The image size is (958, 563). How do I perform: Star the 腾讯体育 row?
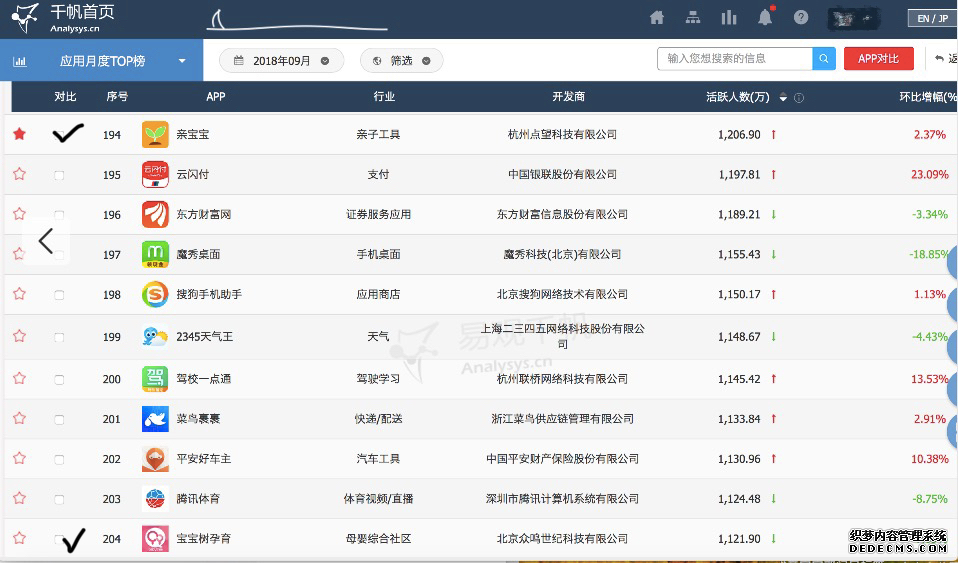[x=20, y=498]
